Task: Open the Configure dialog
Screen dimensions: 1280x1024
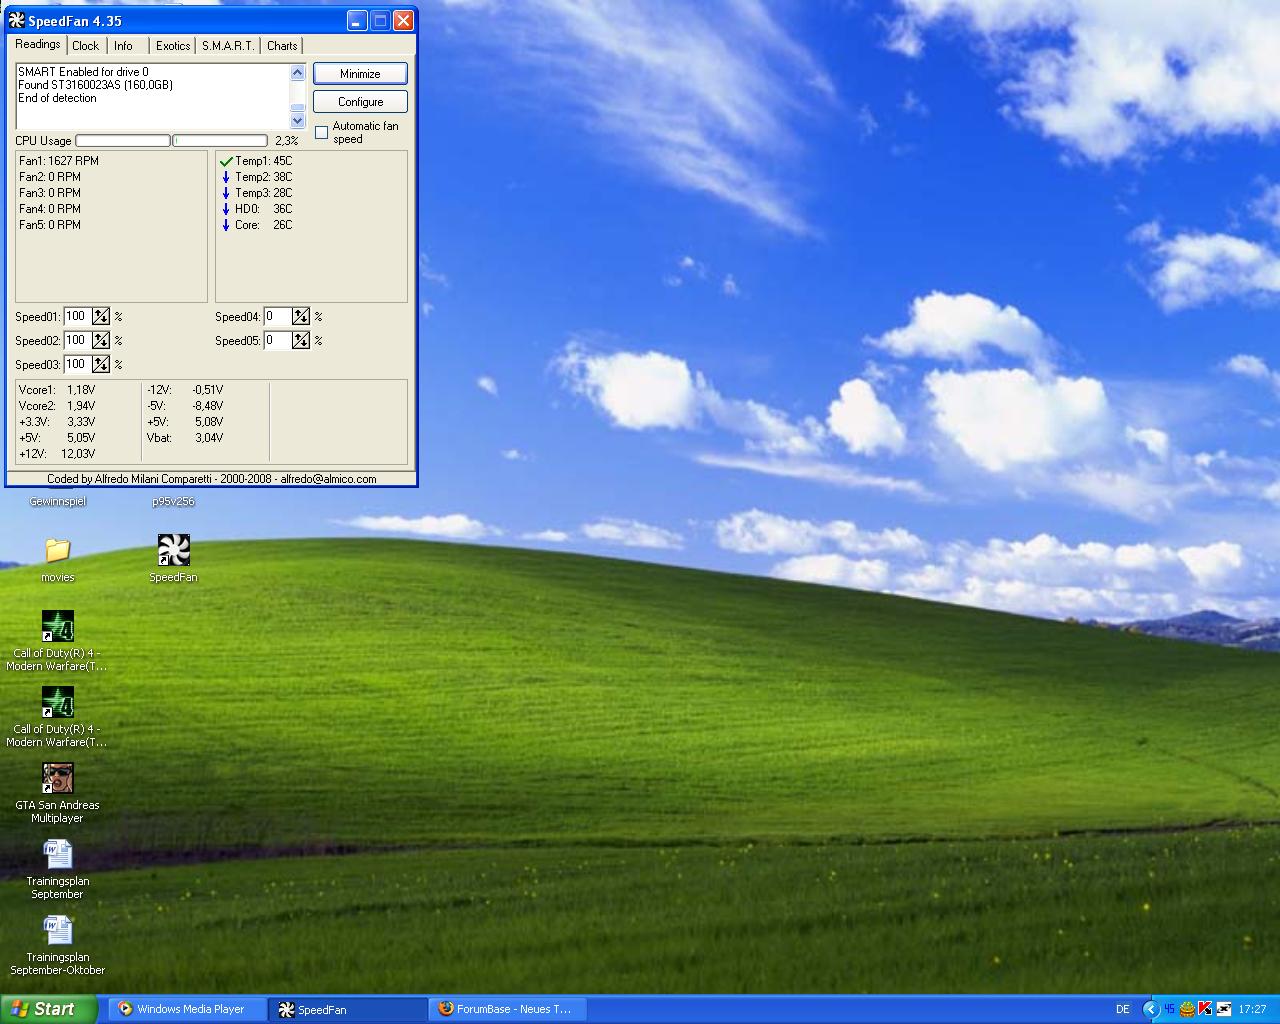Action: pyautogui.click(x=360, y=102)
